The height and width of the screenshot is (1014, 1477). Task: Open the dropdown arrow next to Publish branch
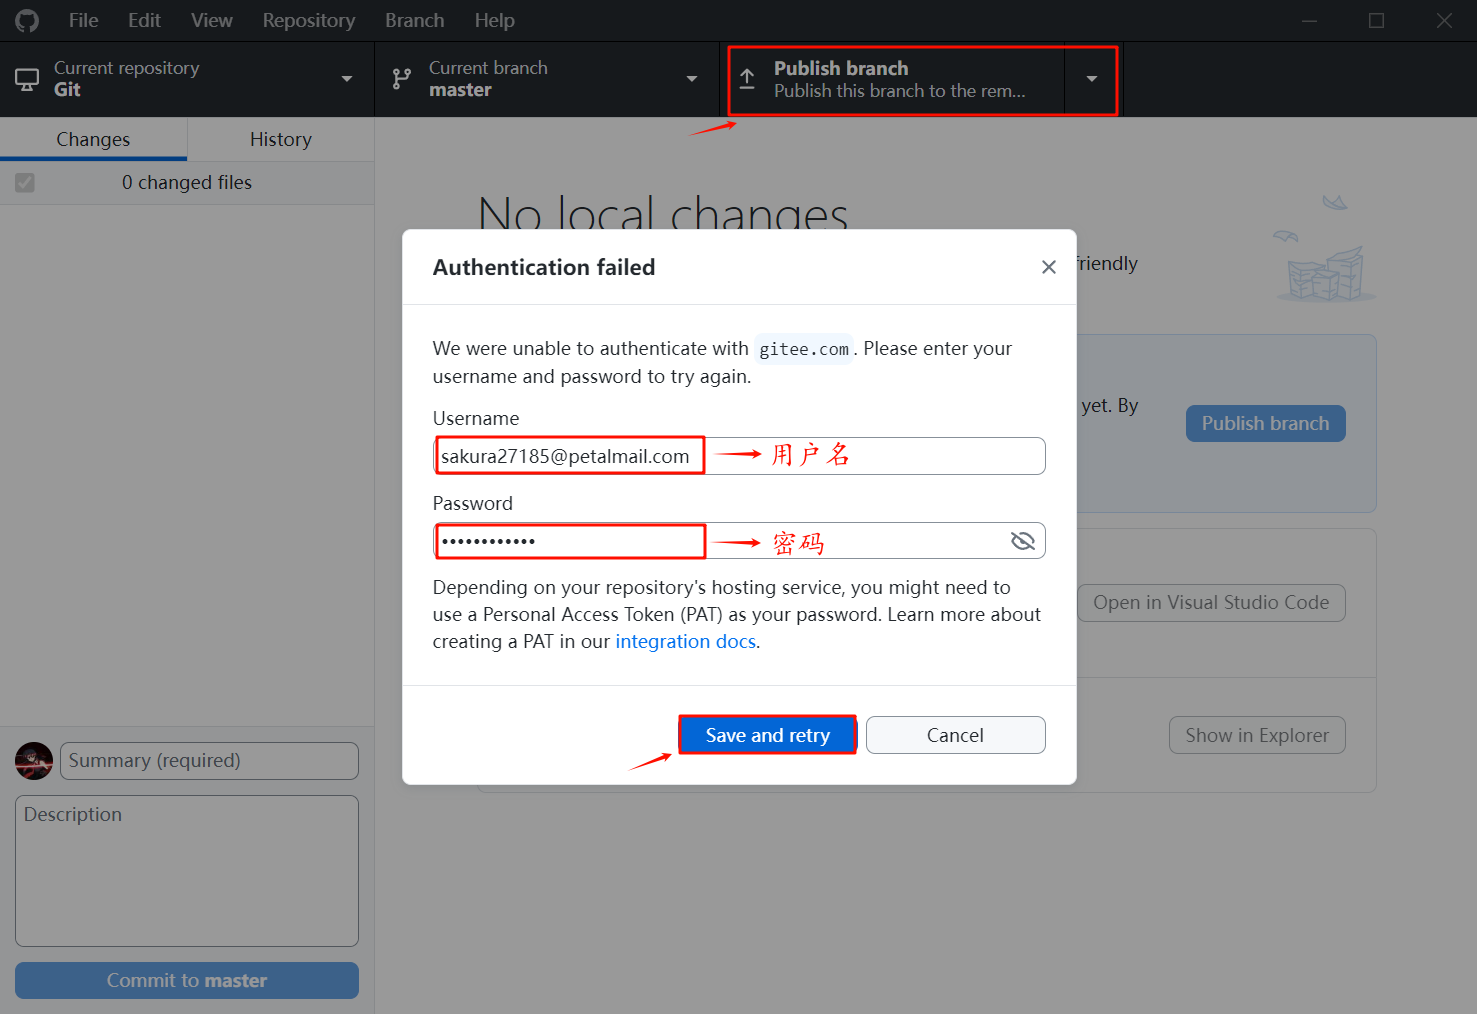coord(1092,79)
